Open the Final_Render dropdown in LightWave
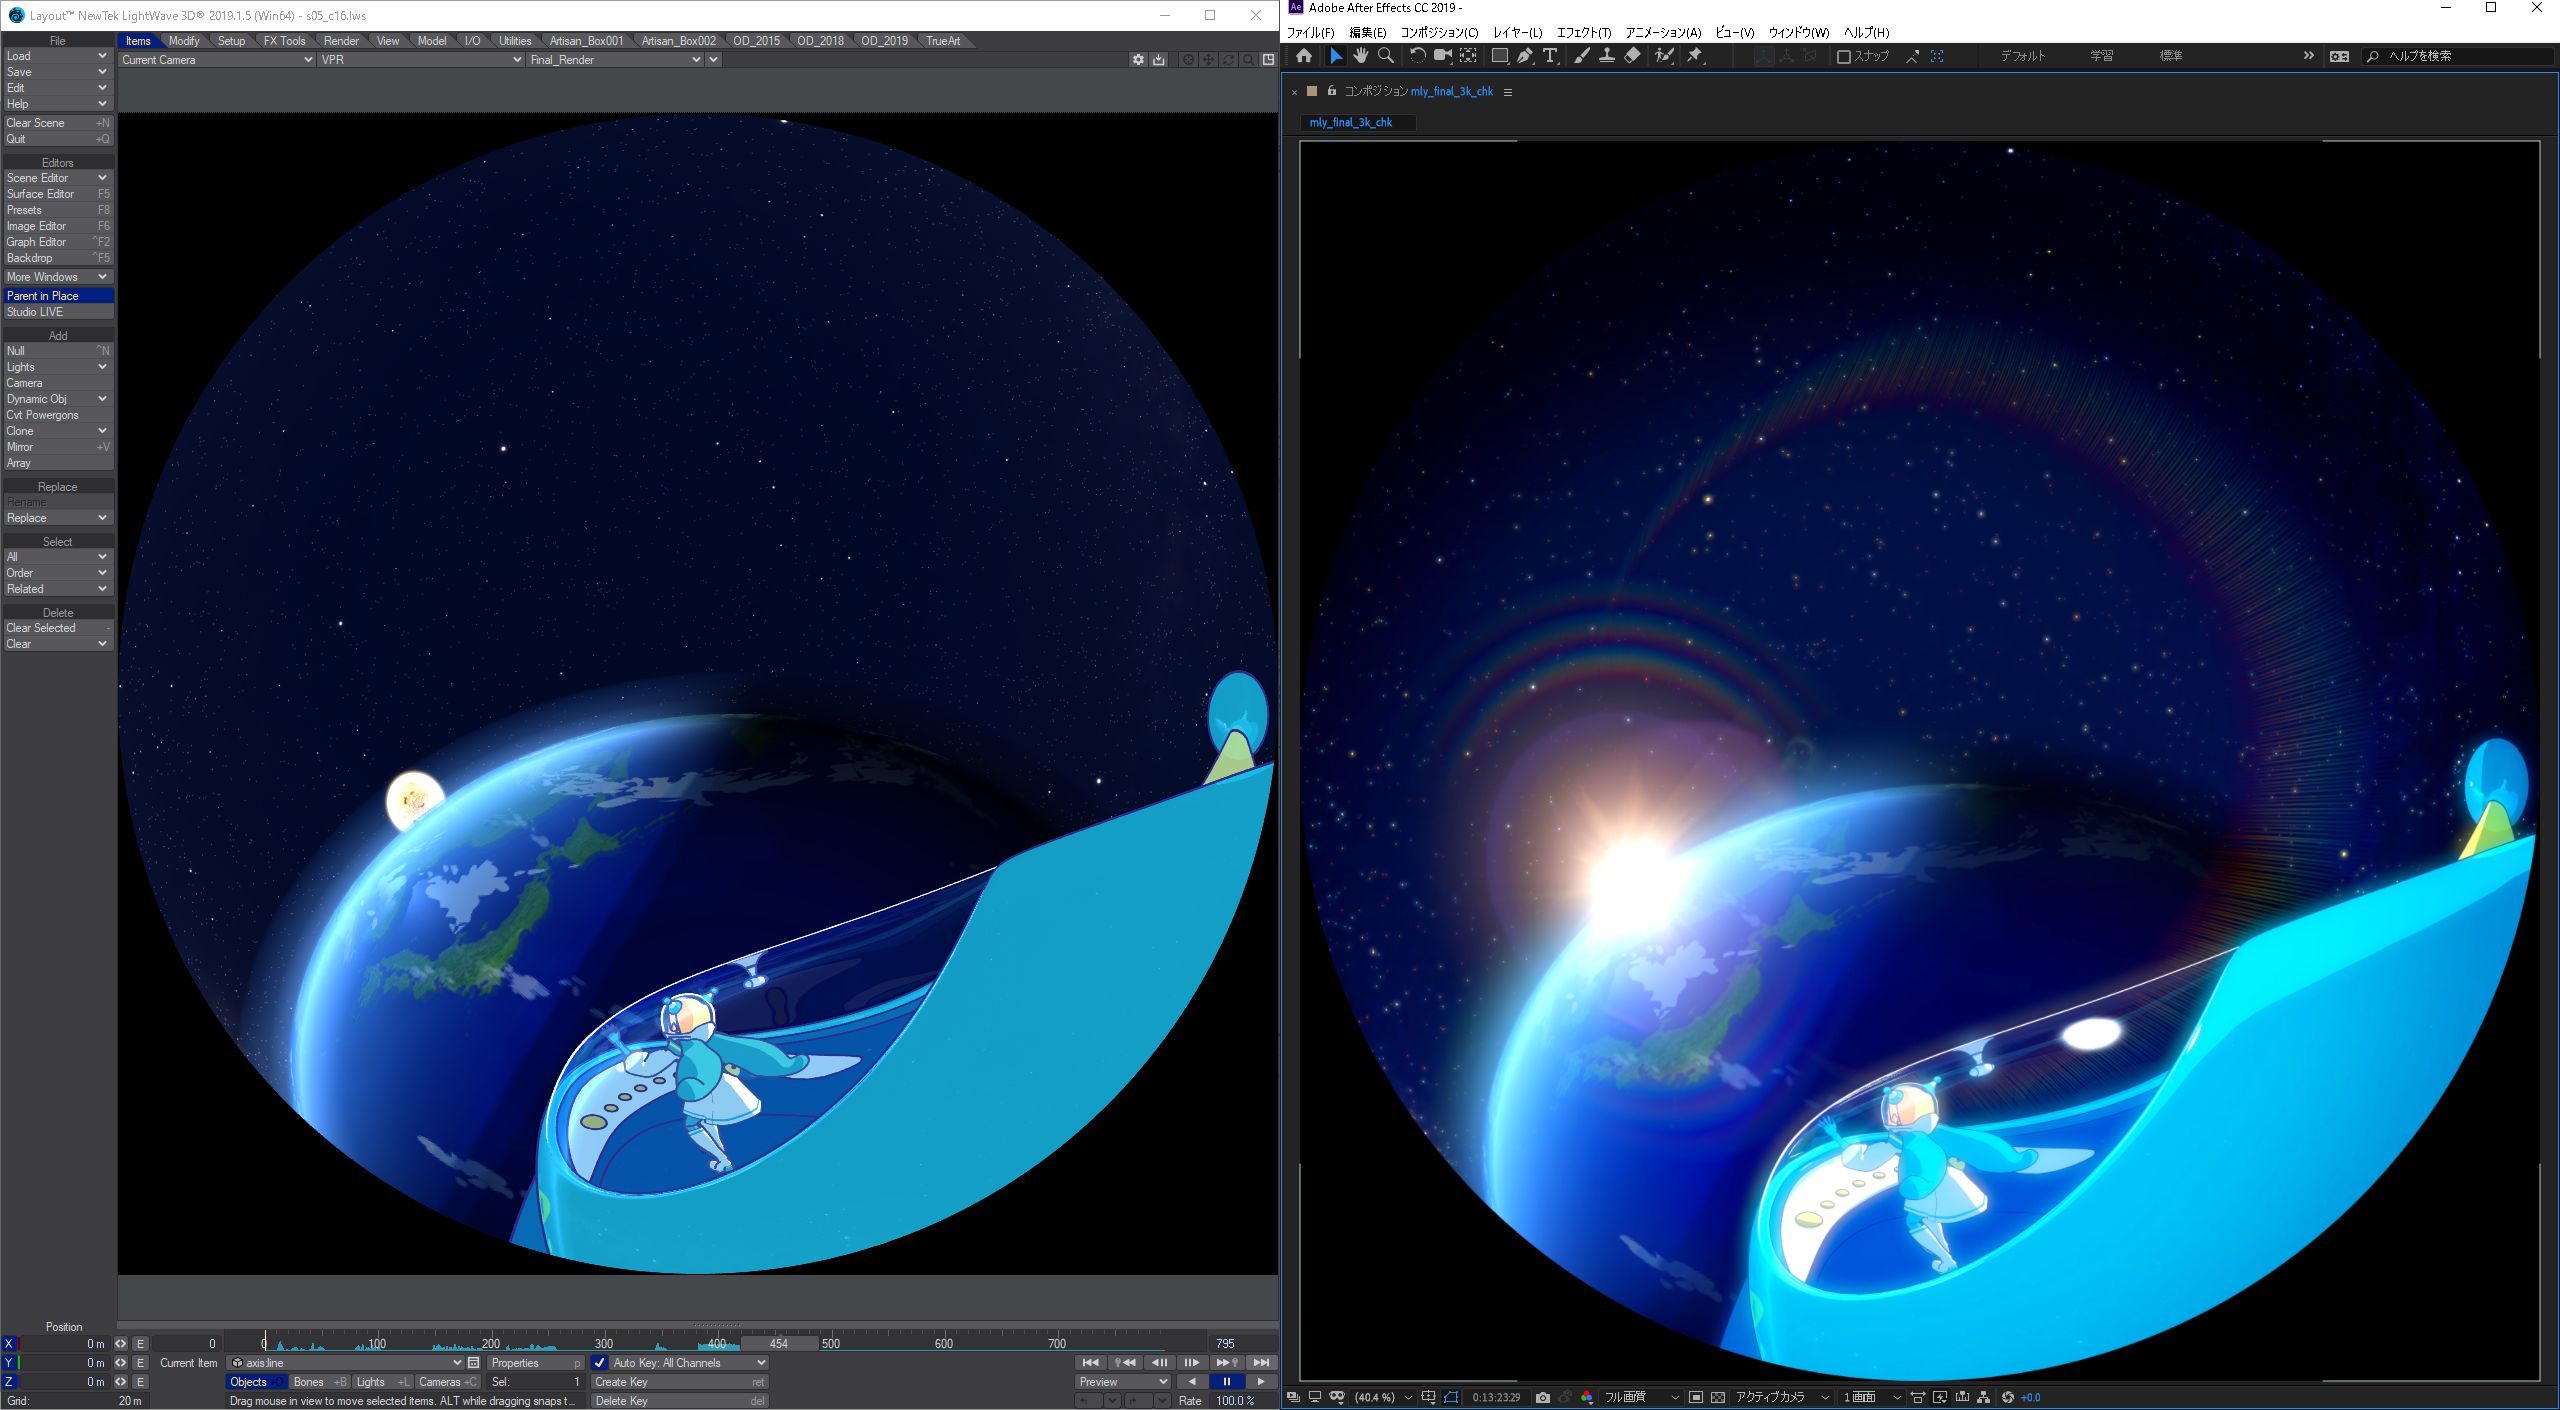 click(x=615, y=60)
